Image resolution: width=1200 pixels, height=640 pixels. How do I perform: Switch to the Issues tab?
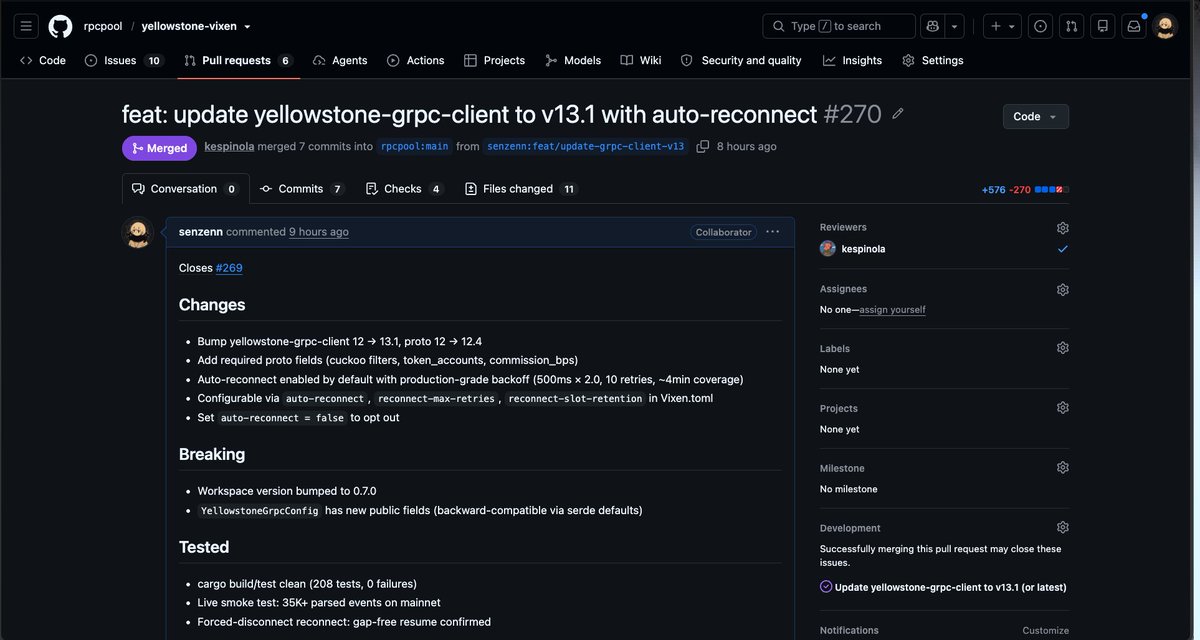(x=123, y=60)
